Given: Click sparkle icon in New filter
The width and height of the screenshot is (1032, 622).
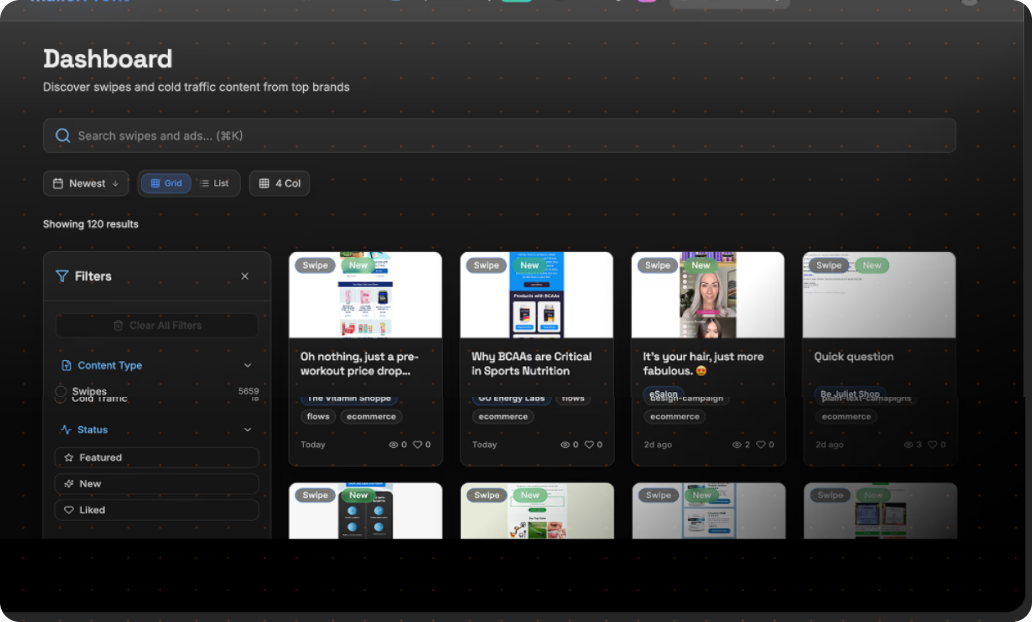Looking at the screenshot, I should click(x=68, y=484).
